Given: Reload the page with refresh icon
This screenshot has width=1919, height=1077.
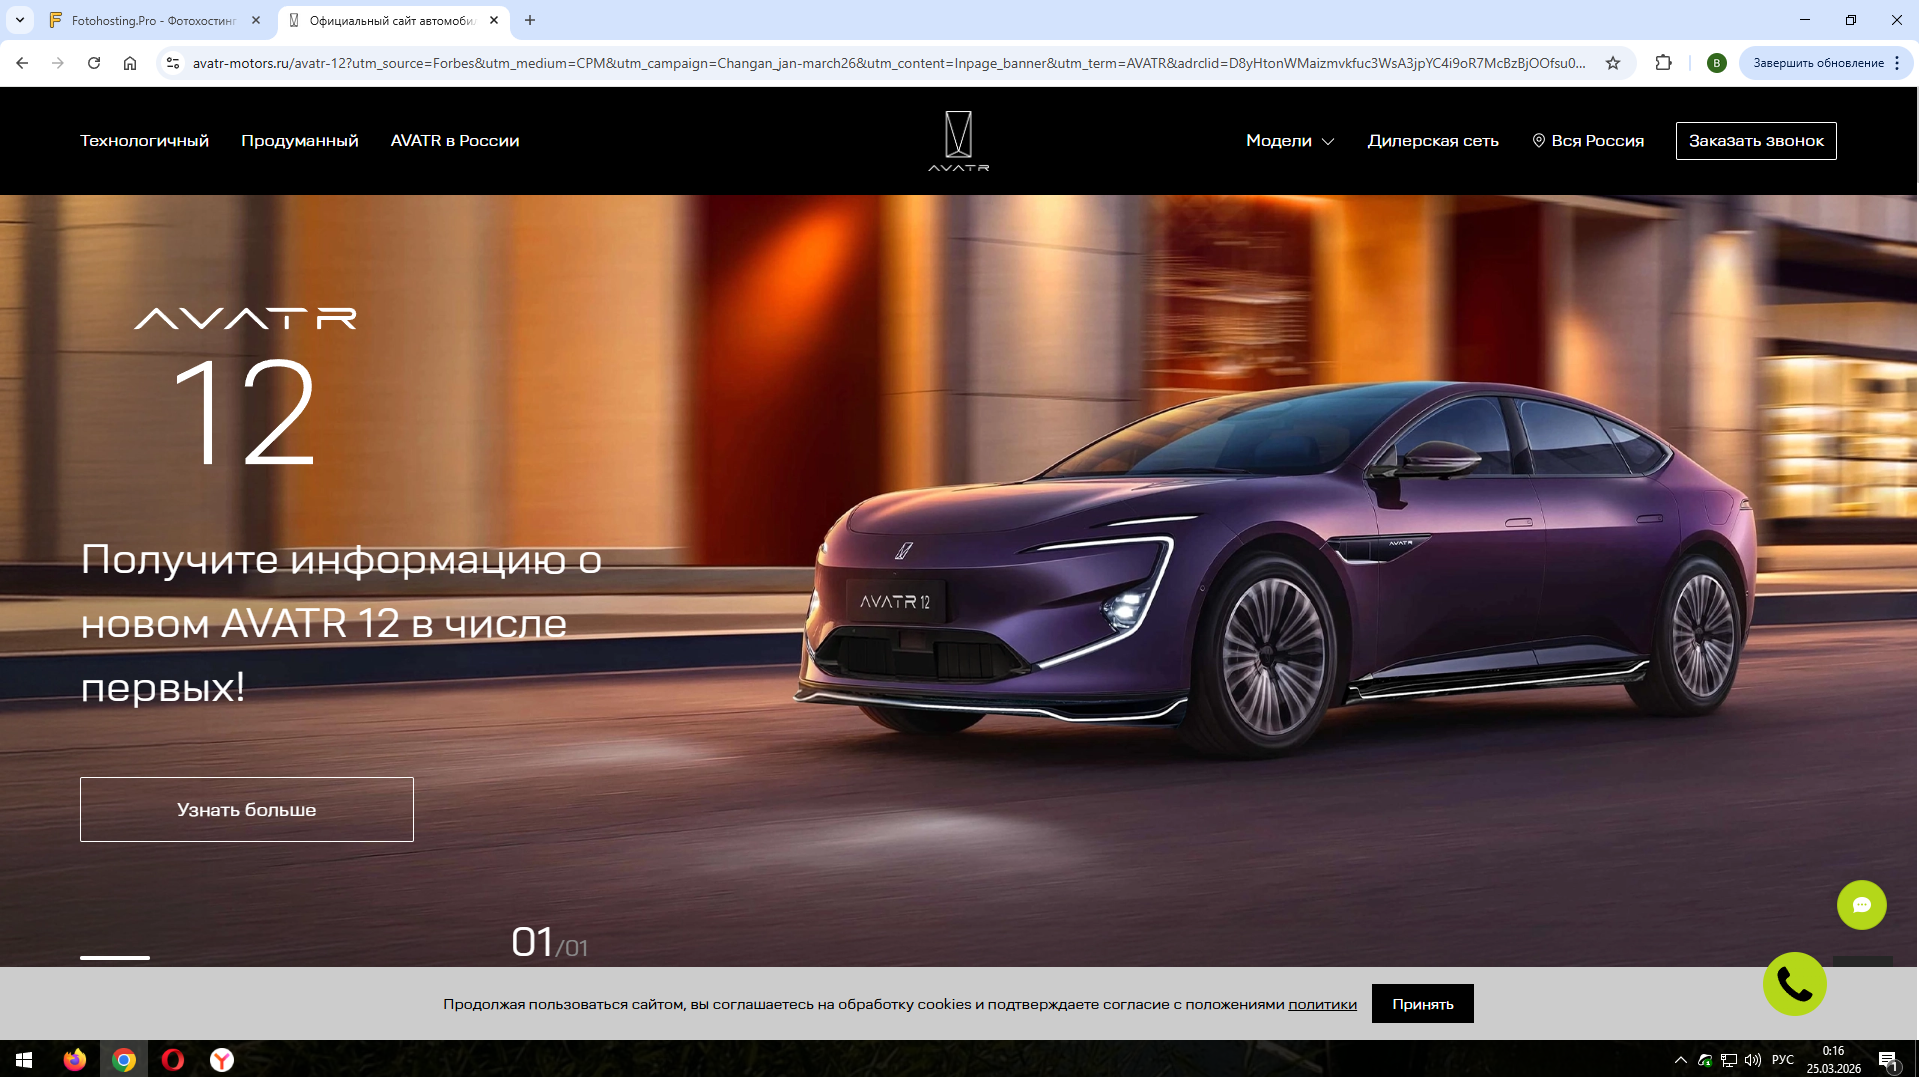Looking at the screenshot, I should pos(94,63).
